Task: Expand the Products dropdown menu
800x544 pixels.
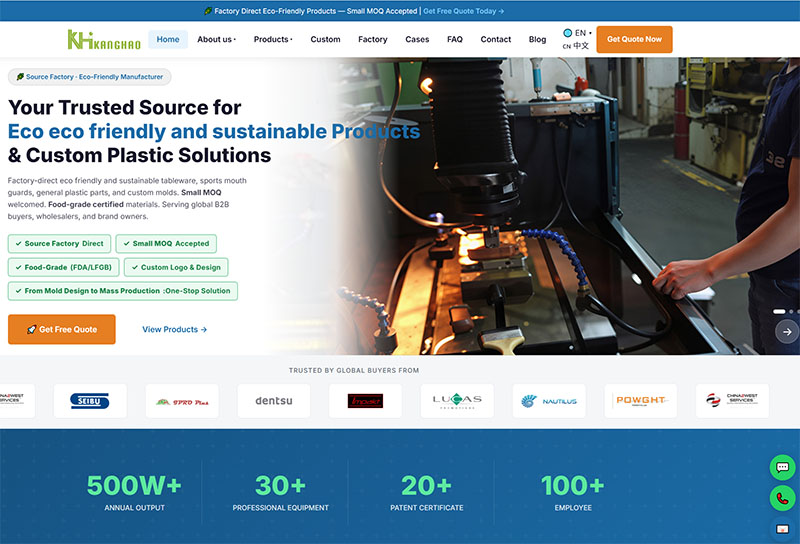Action: point(273,39)
